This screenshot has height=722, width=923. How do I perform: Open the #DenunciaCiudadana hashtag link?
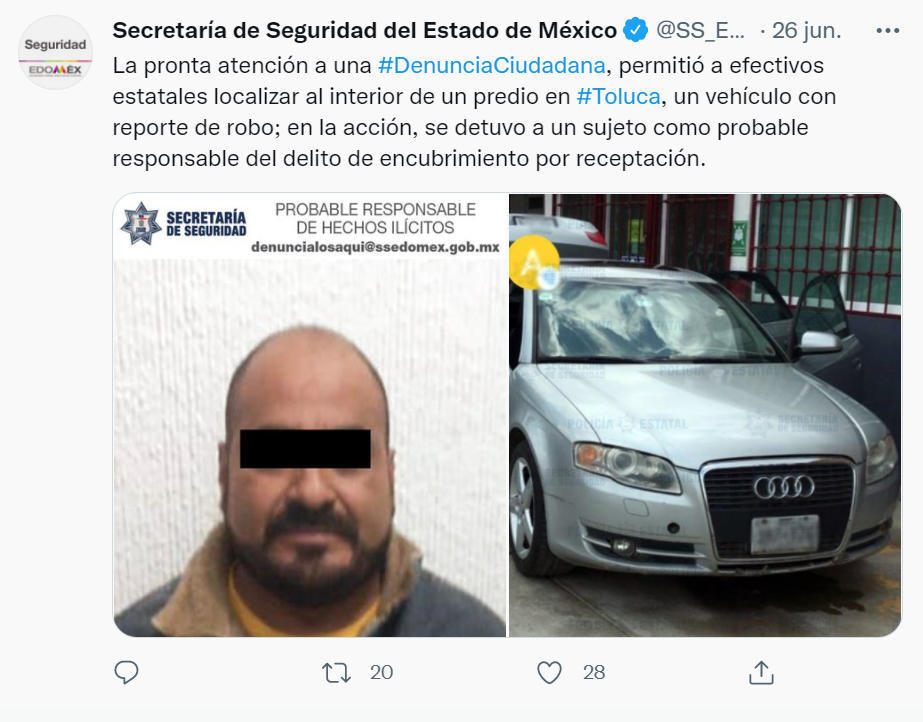(x=492, y=65)
